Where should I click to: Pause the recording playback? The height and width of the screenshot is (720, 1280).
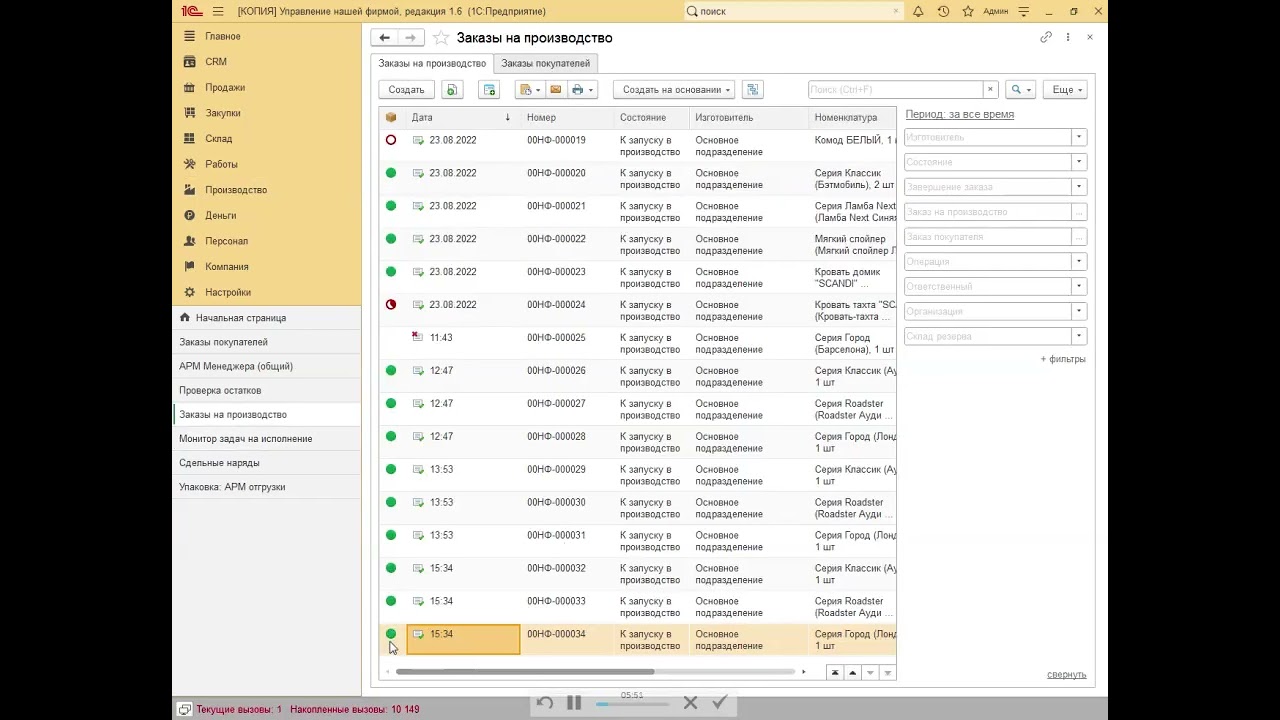574,703
